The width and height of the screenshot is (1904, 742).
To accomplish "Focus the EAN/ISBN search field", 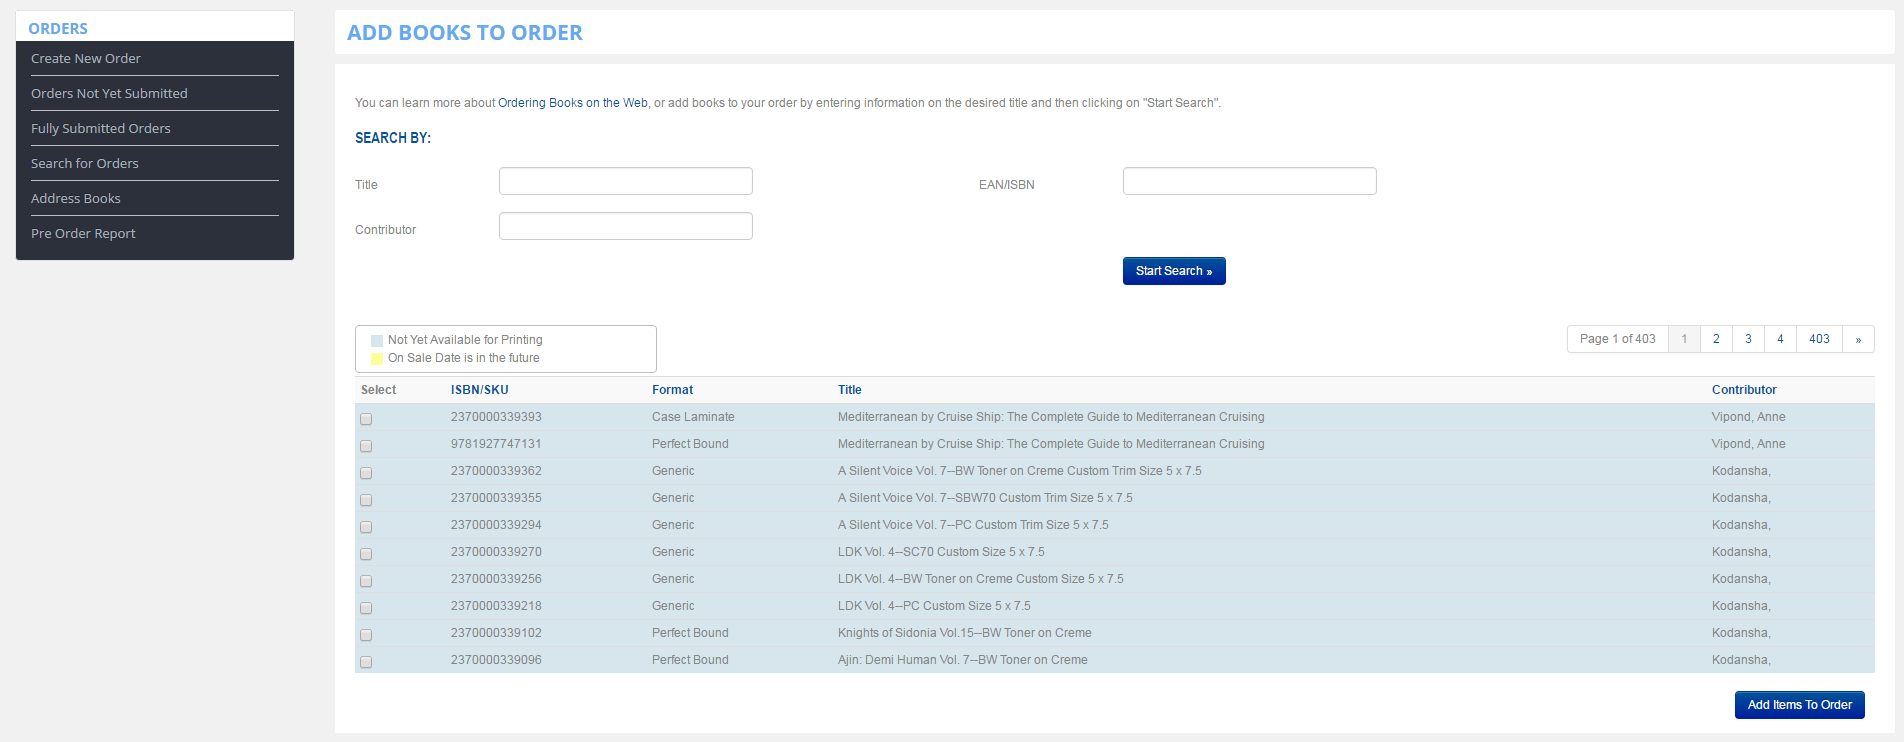I will [1250, 181].
